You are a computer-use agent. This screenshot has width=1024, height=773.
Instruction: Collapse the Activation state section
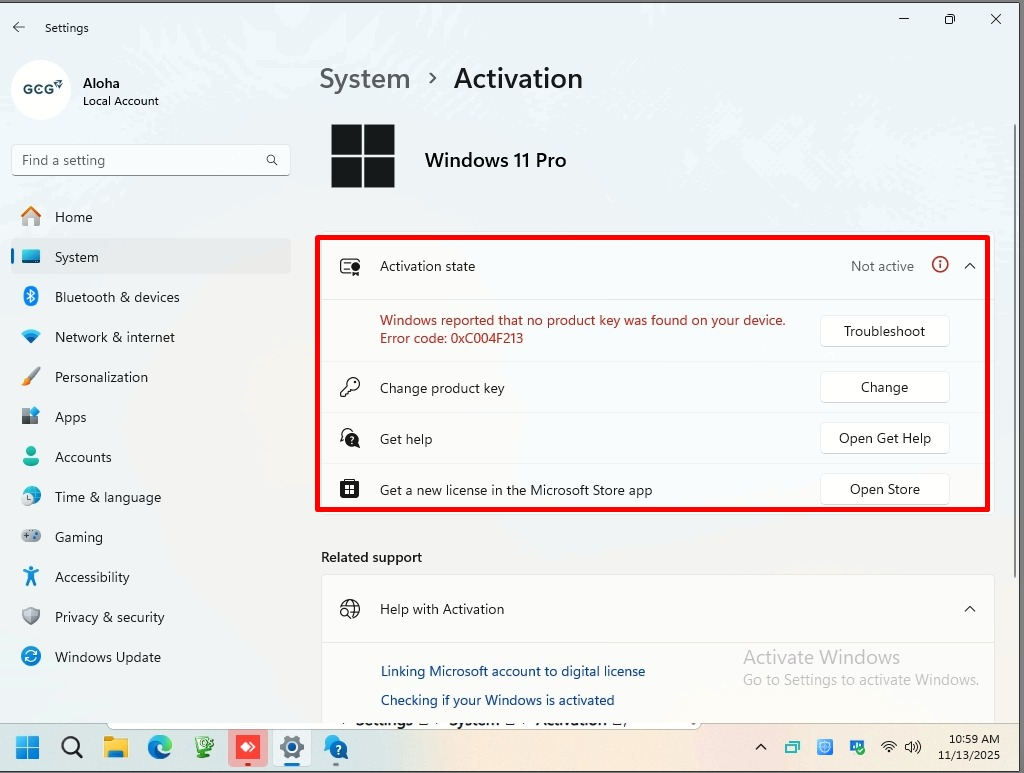coord(970,266)
